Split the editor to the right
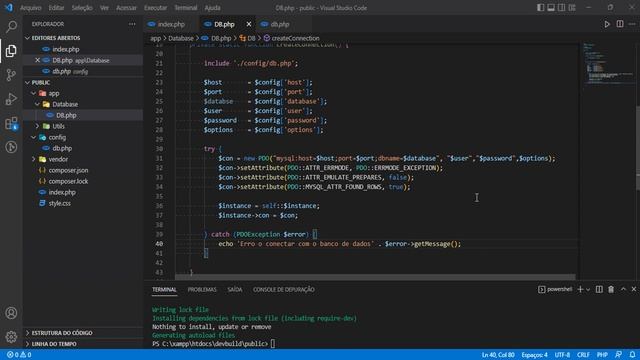 (x=620, y=24)
